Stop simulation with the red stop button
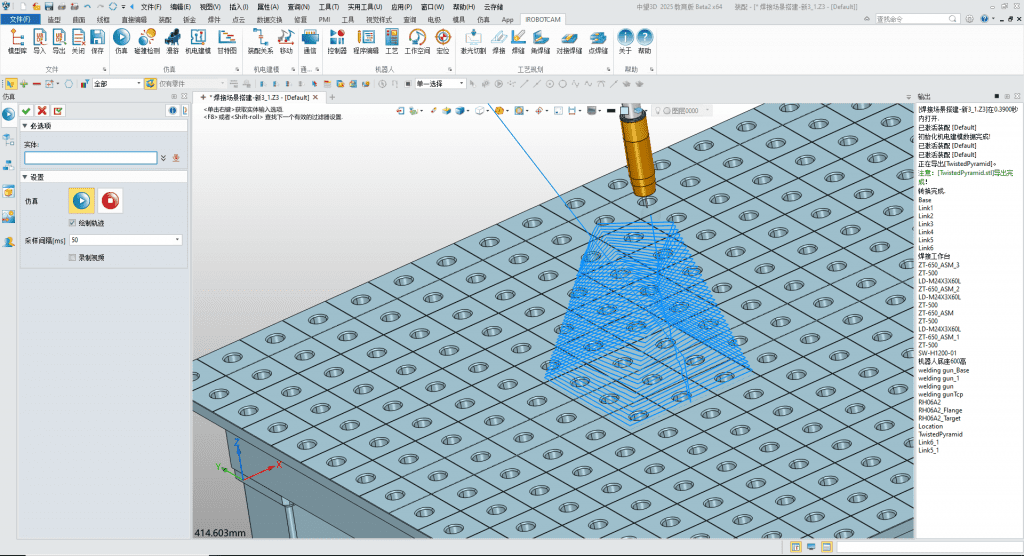1024x556 pixels. click(x=110, y=201)
